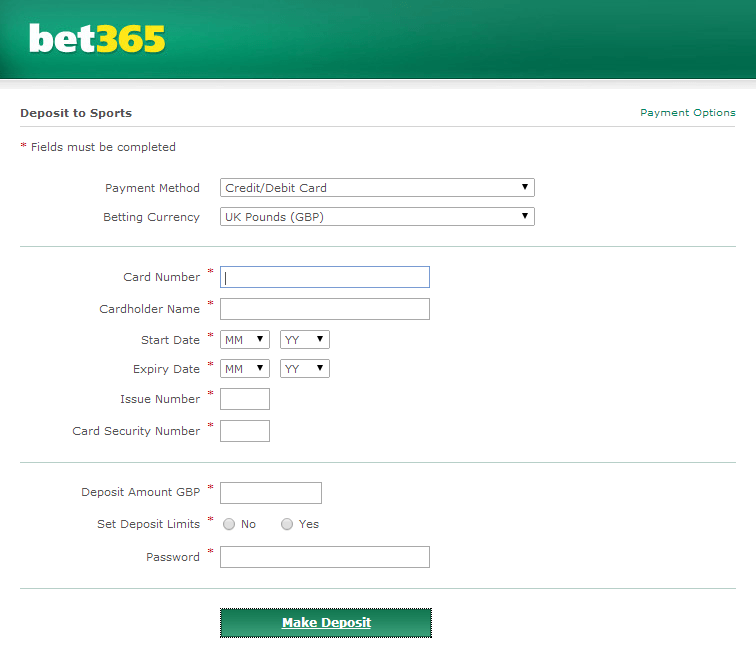Click the Password input field
Screen dimensions: 756x646
click(x=324, y=557)
